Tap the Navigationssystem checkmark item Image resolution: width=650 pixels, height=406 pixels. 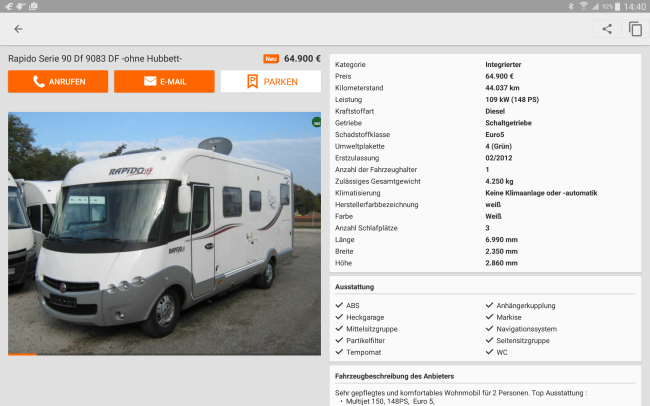521,329
